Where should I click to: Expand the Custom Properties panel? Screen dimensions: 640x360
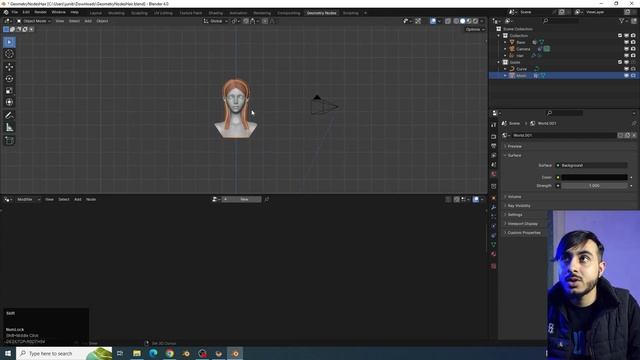(523, 233)
